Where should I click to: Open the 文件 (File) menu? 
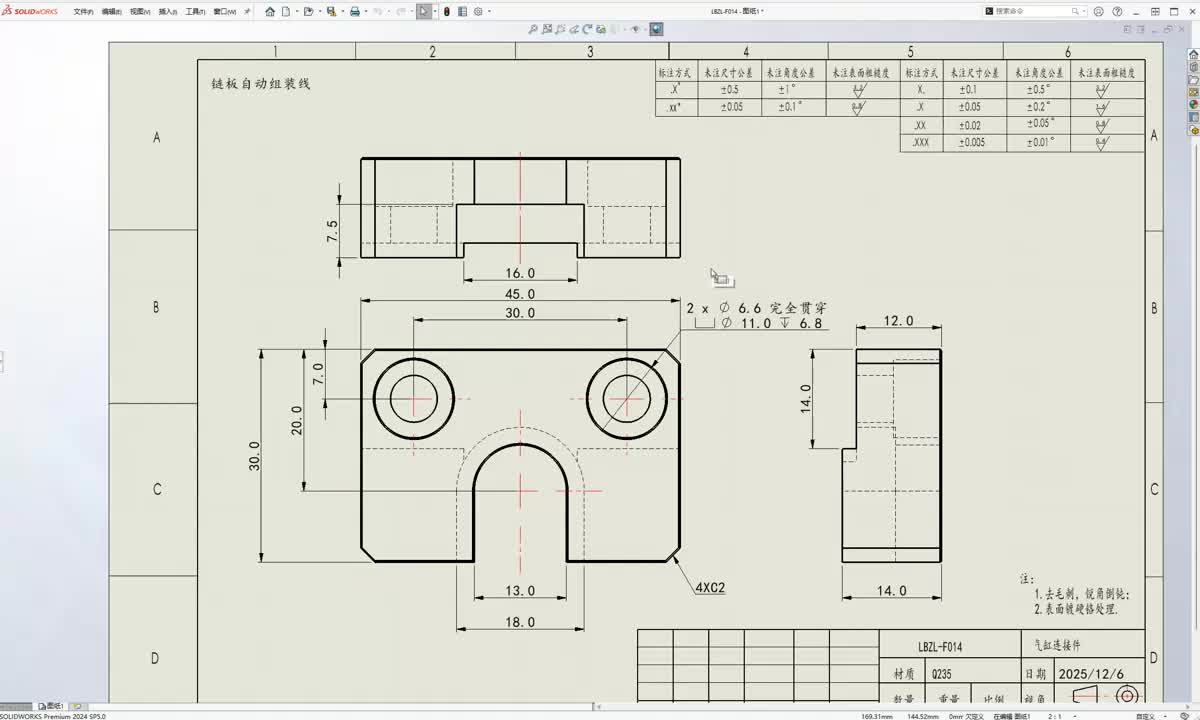[x=84, y=12]
